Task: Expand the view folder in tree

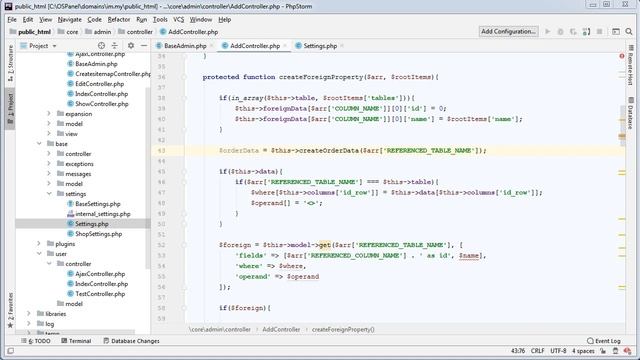Action: (49, 133)
